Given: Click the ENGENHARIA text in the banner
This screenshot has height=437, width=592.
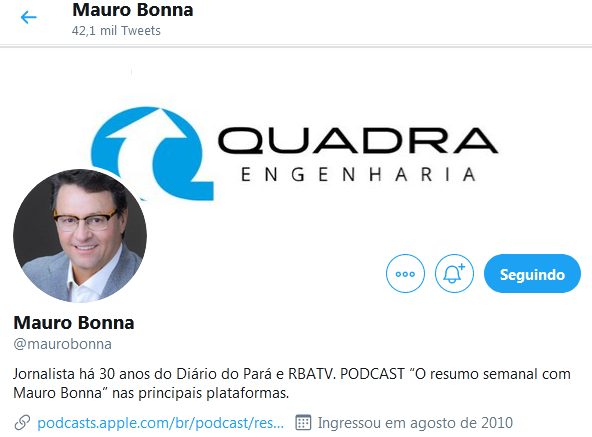Looking at the screenshot, I should coord(358,175).
